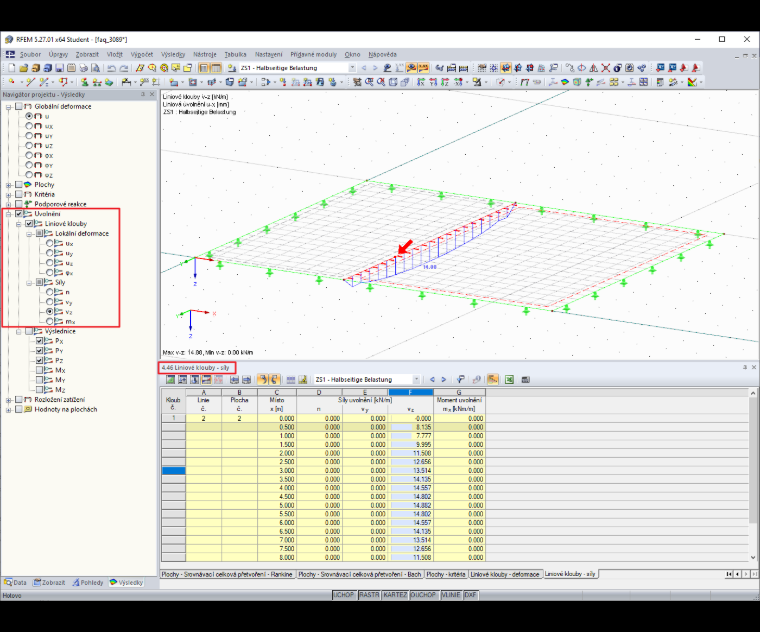Click the nodal support icon in second toolbar

84,82
